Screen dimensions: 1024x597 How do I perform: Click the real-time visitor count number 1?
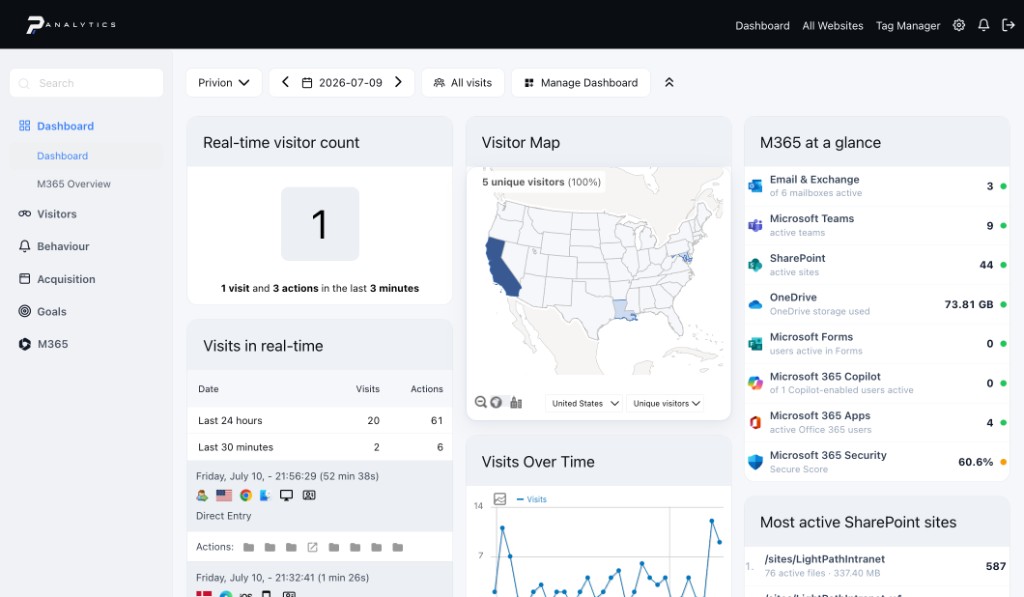319,224
